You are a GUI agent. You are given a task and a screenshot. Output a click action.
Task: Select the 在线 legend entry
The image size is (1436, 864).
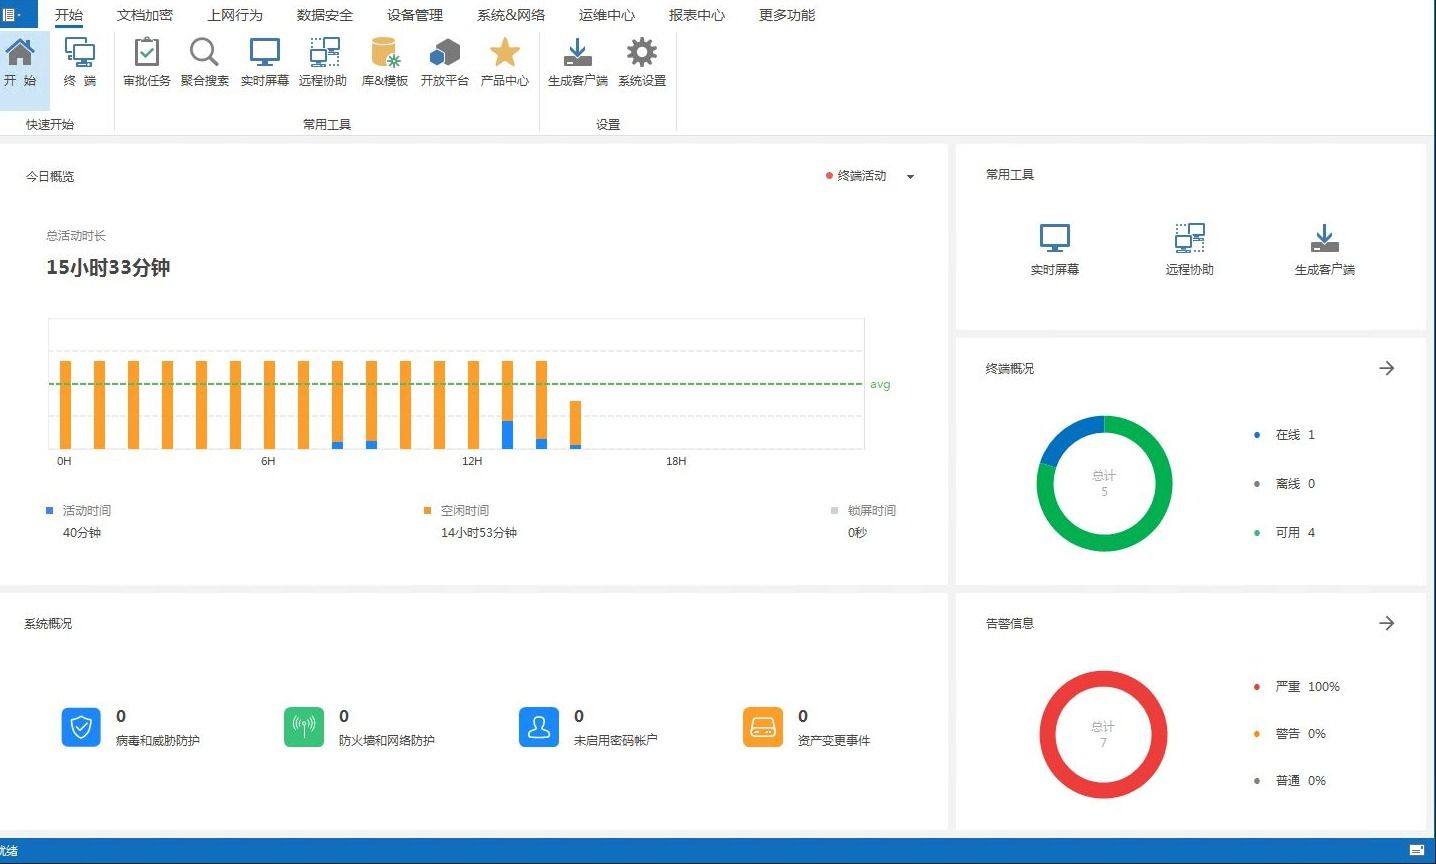[x=1285, y=435]
